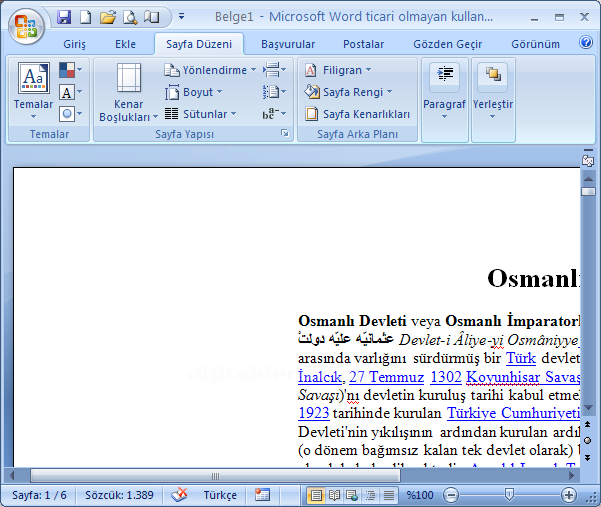
Task: Switch to the Postalar tab
Action: point(363,44)
